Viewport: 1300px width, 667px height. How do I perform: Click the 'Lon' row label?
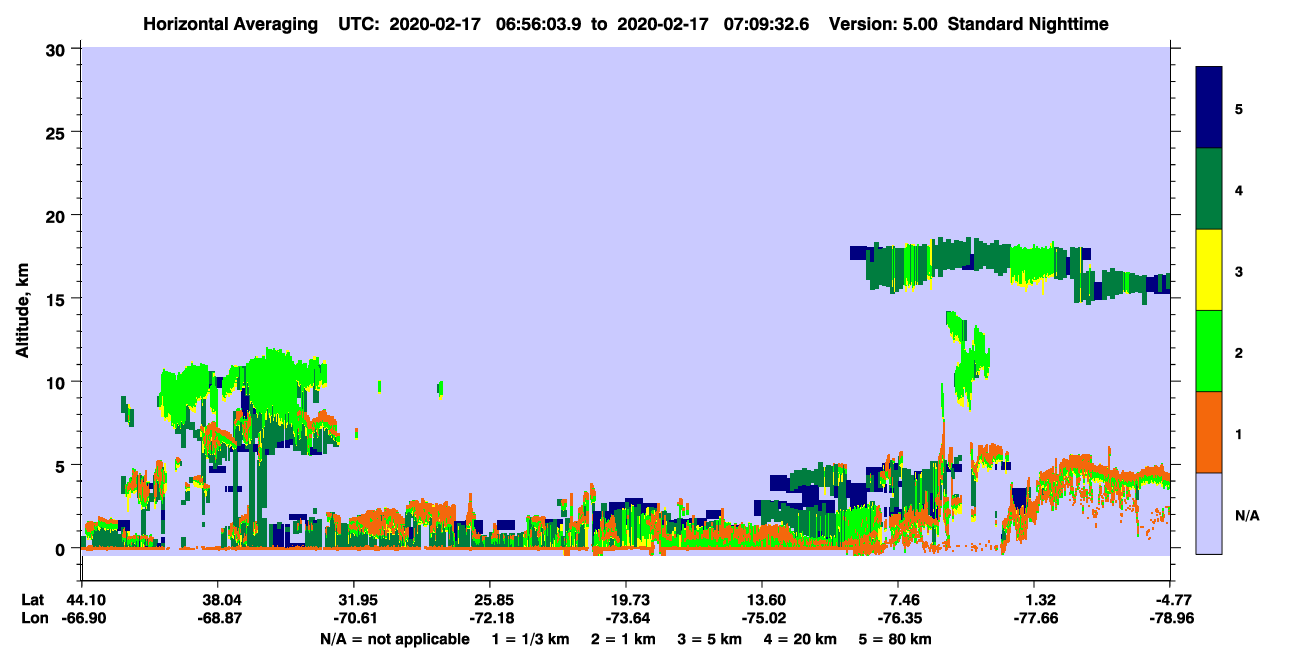tap(33, 618)
